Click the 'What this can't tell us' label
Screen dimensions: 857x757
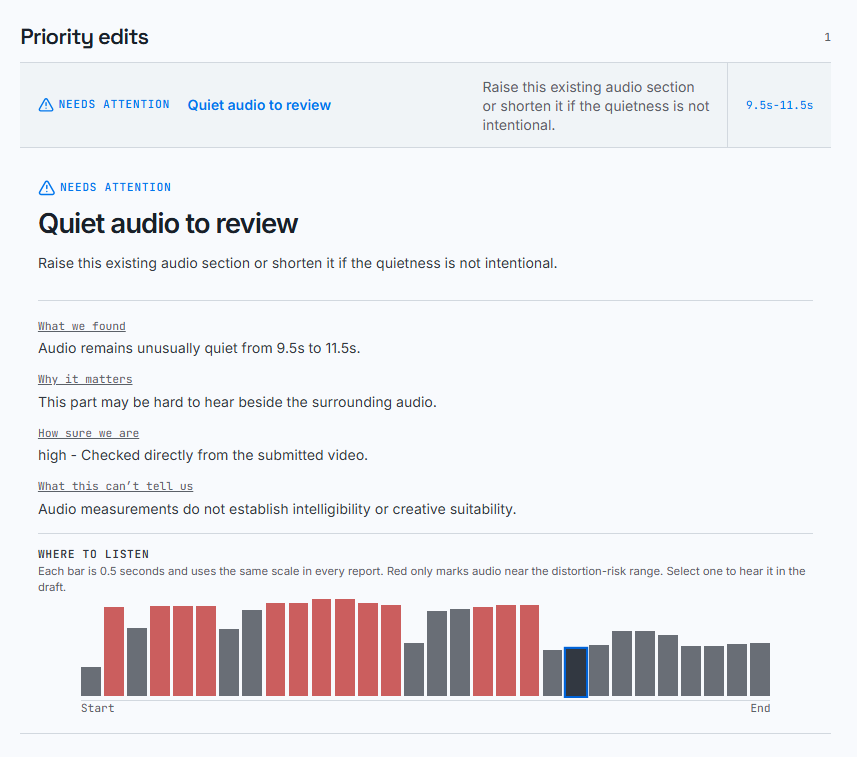click(x=115, y=486)
